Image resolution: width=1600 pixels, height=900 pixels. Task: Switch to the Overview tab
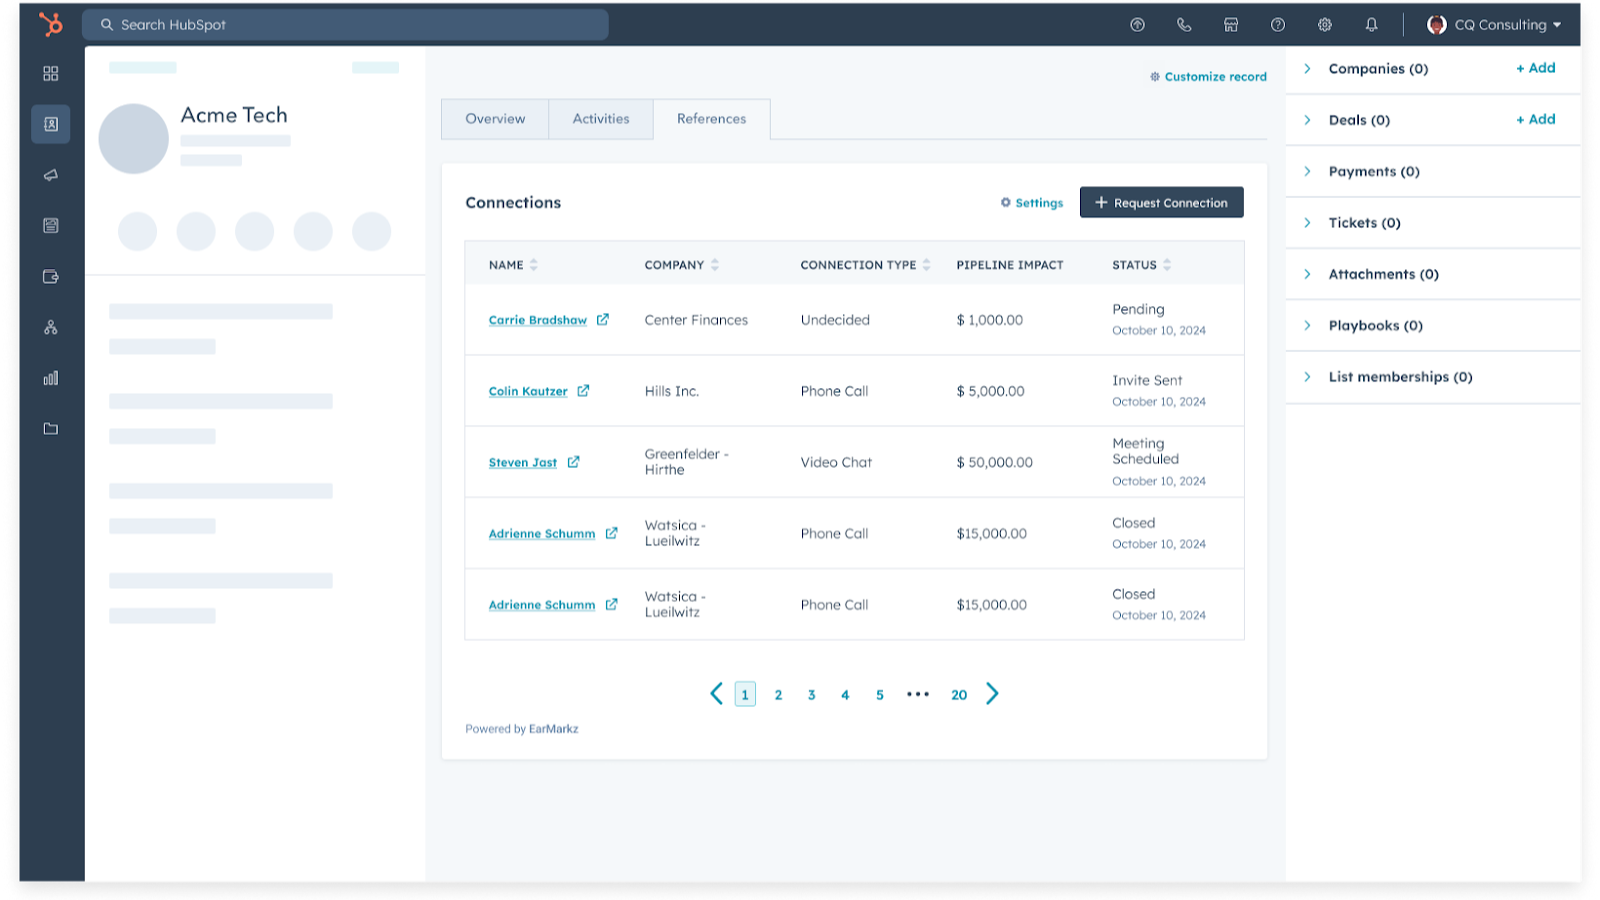coord(495,119)
